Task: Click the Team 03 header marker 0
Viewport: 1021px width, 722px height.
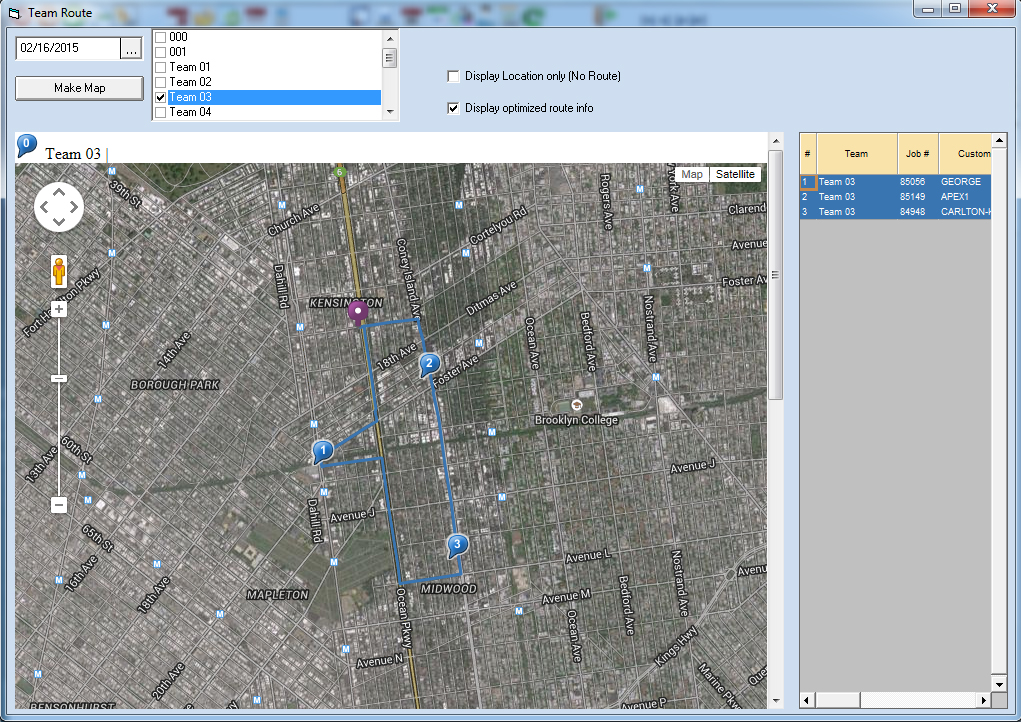Action: point(26,145)
